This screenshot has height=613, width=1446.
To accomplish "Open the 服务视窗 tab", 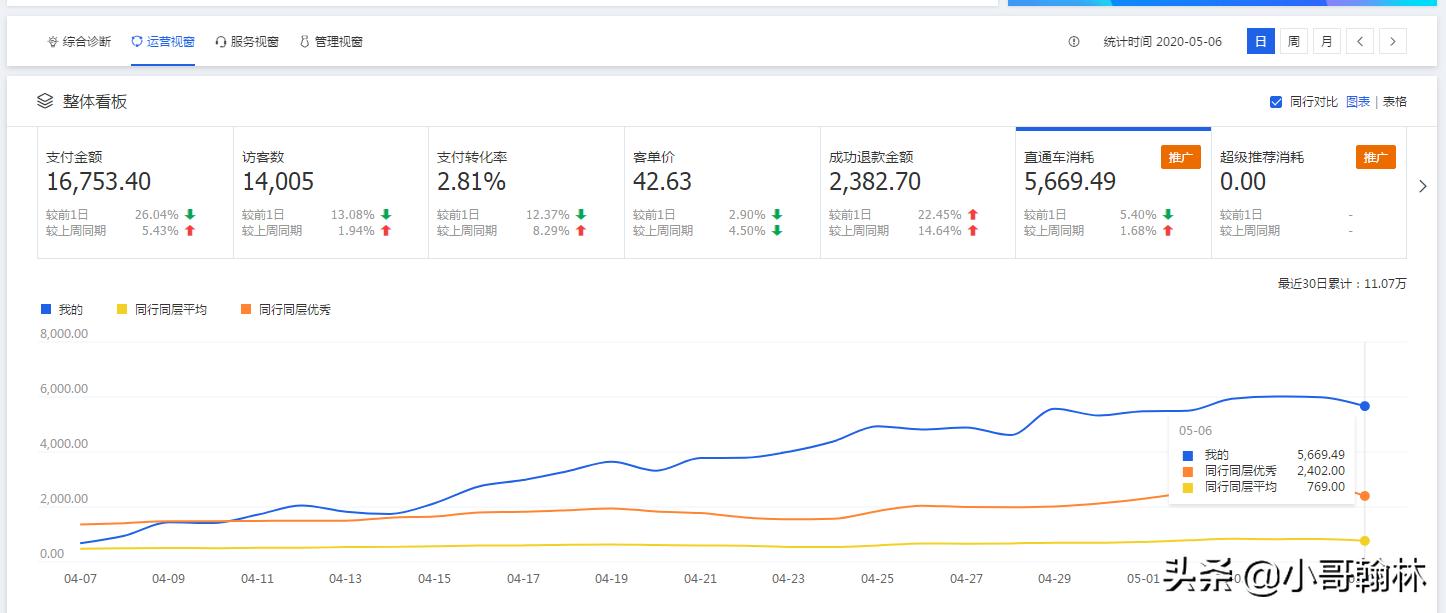I will (x=254, y=42).
